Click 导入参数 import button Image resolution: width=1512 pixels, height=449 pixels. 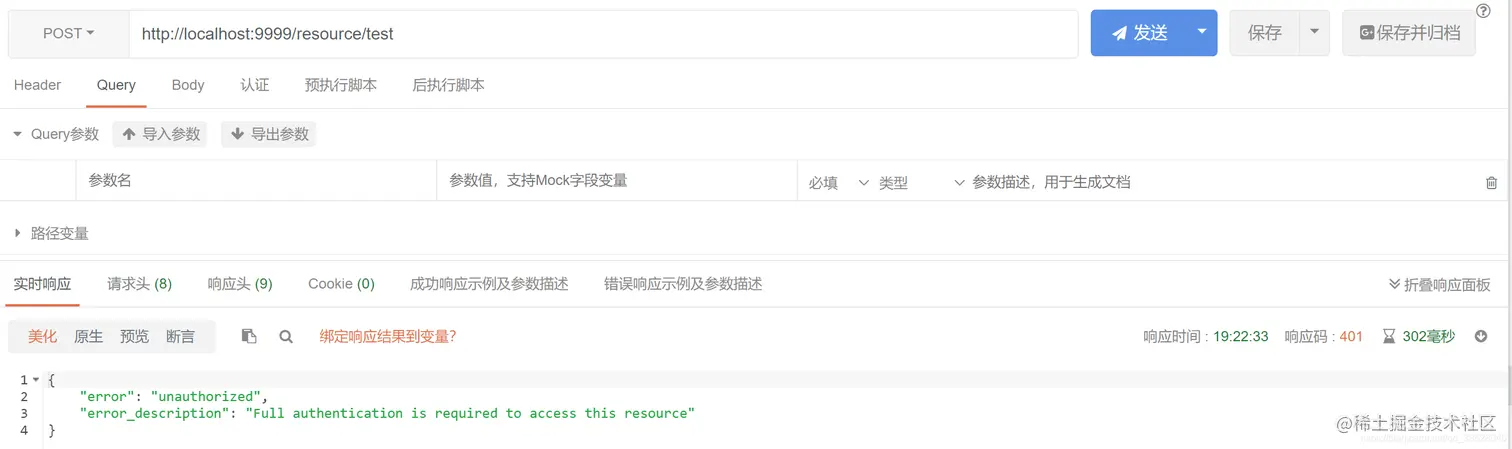[160, 134]
